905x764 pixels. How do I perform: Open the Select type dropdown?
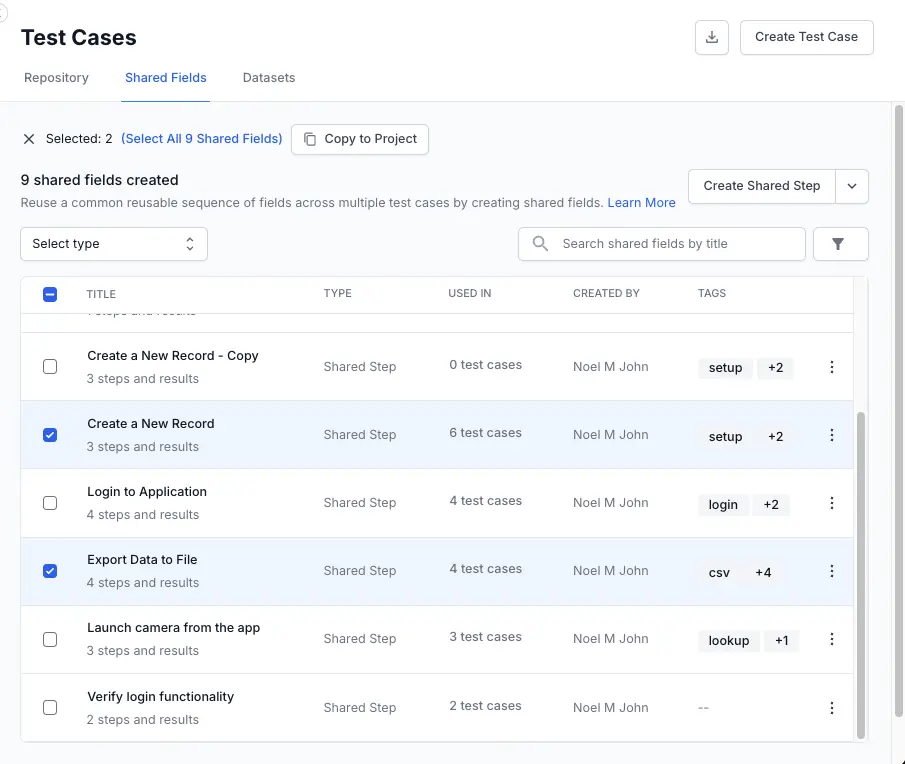[x=113, y=243]
